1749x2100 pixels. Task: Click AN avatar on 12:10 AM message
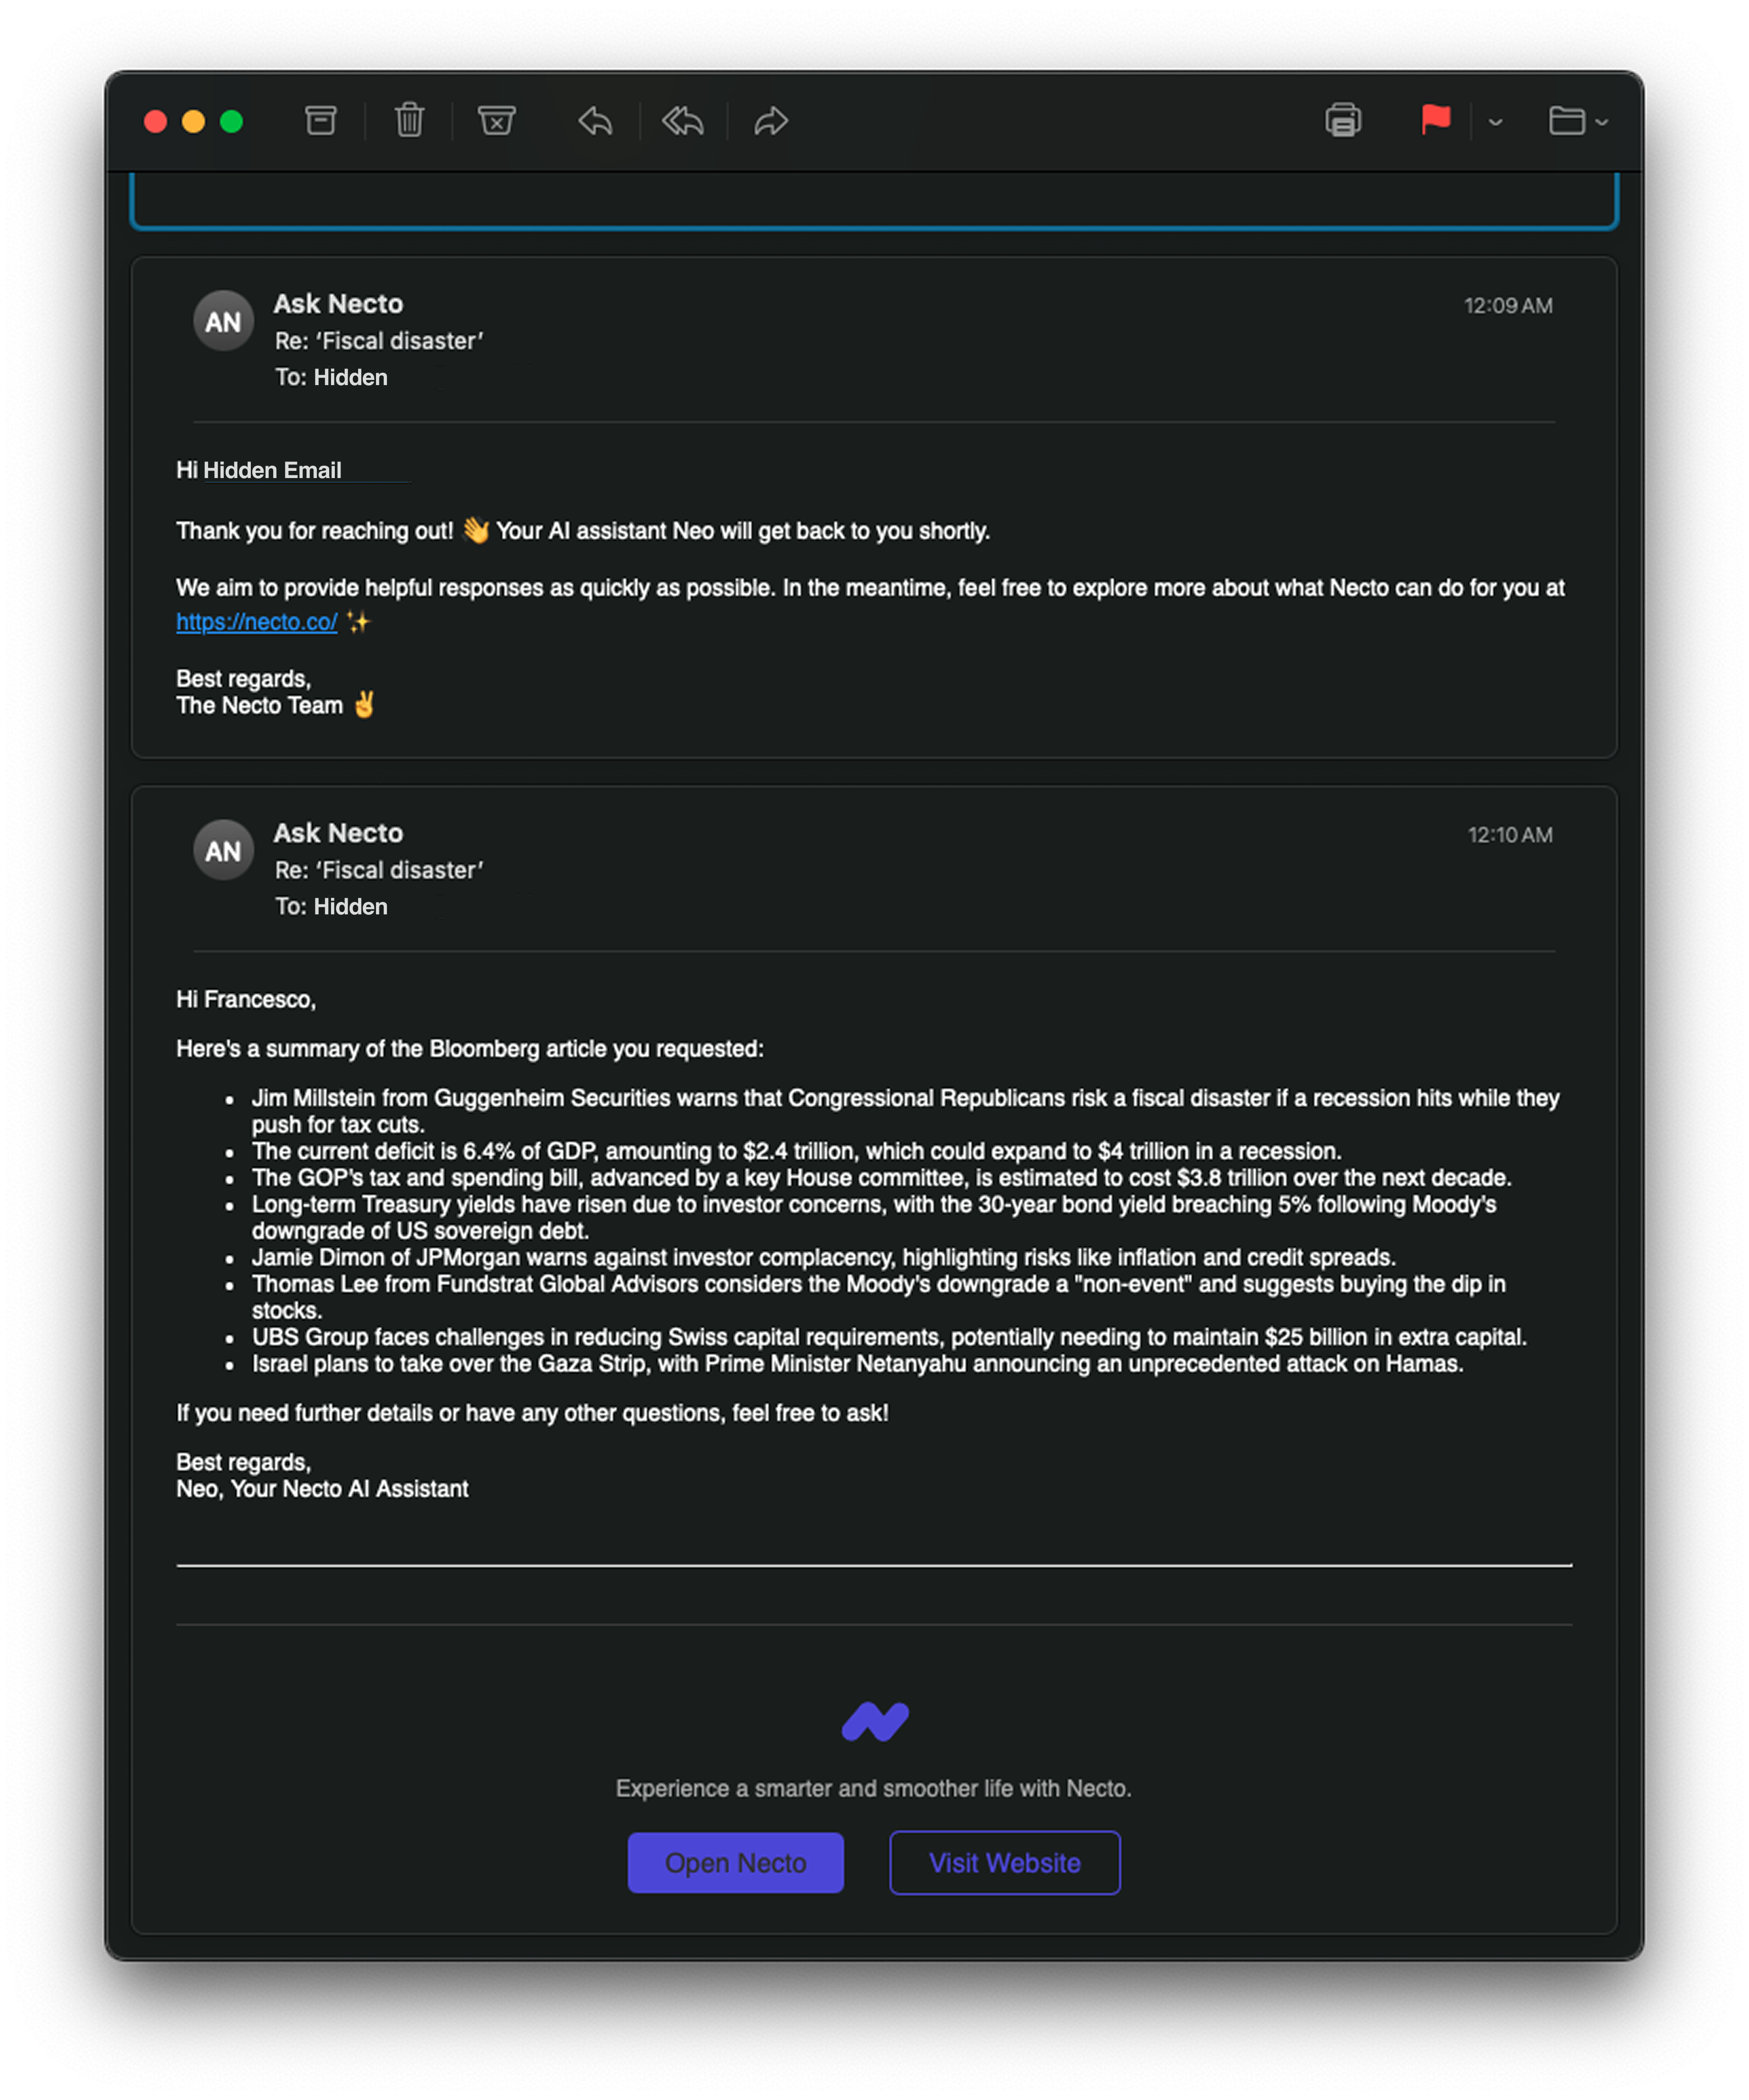(x=223, y=850)
